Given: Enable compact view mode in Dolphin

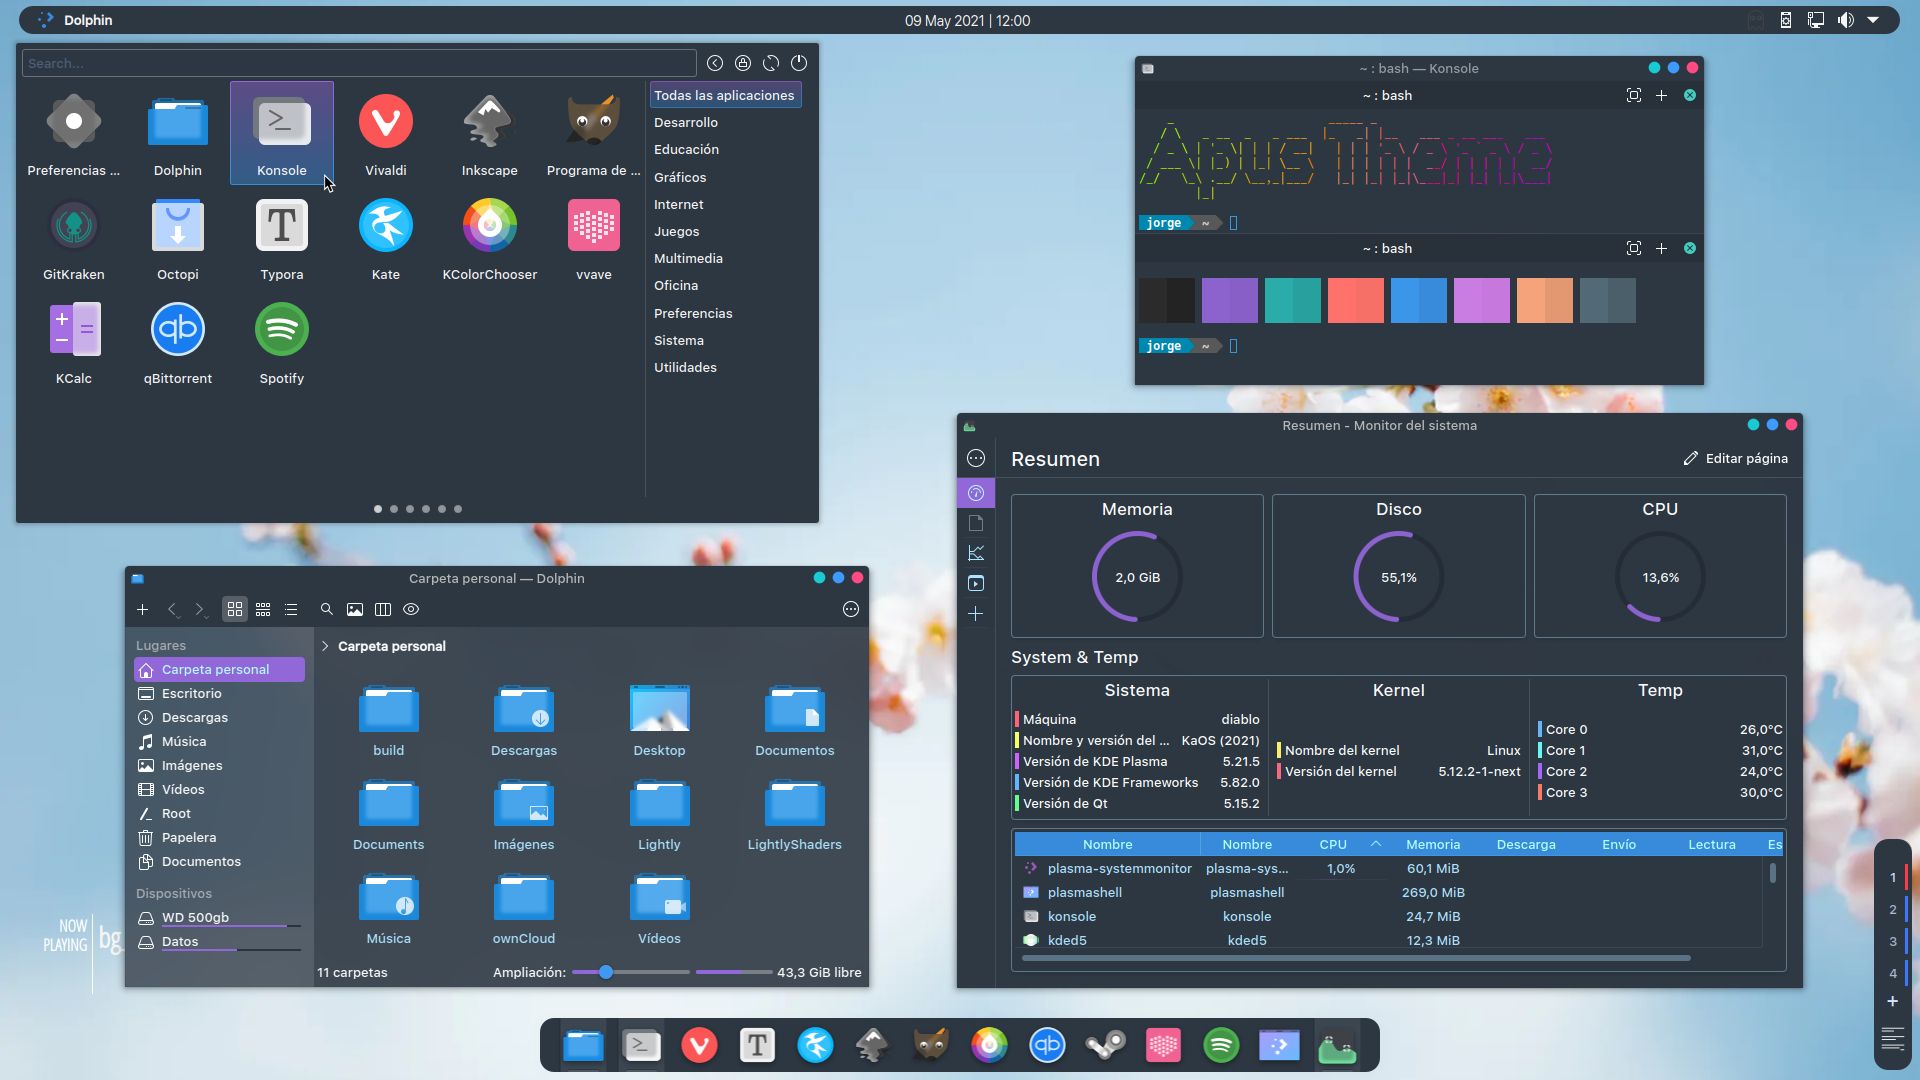Looking at the screenshot, I should (263, 609).
